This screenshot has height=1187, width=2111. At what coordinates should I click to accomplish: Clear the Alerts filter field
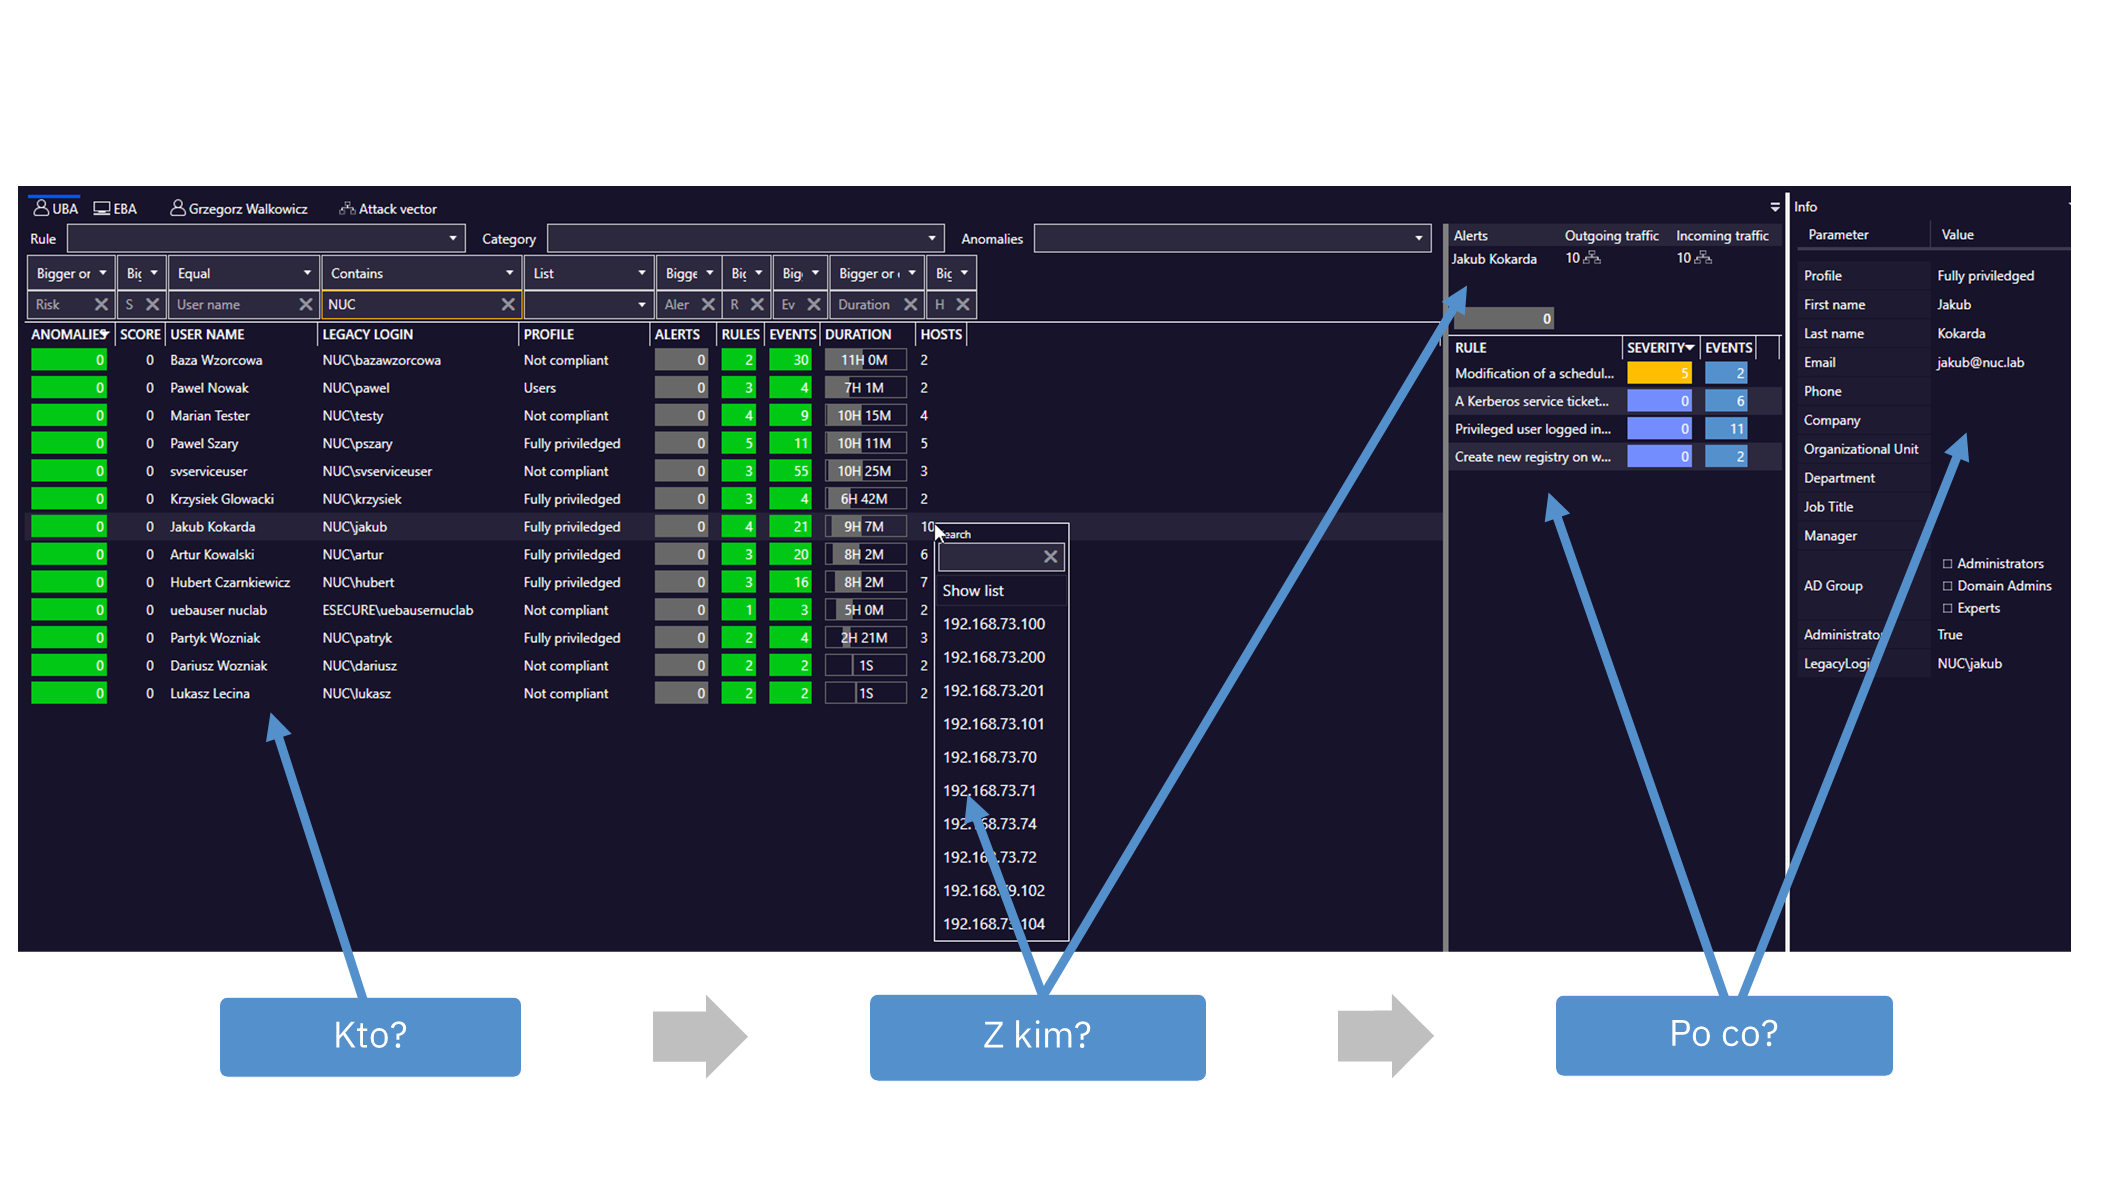point(708,304)
